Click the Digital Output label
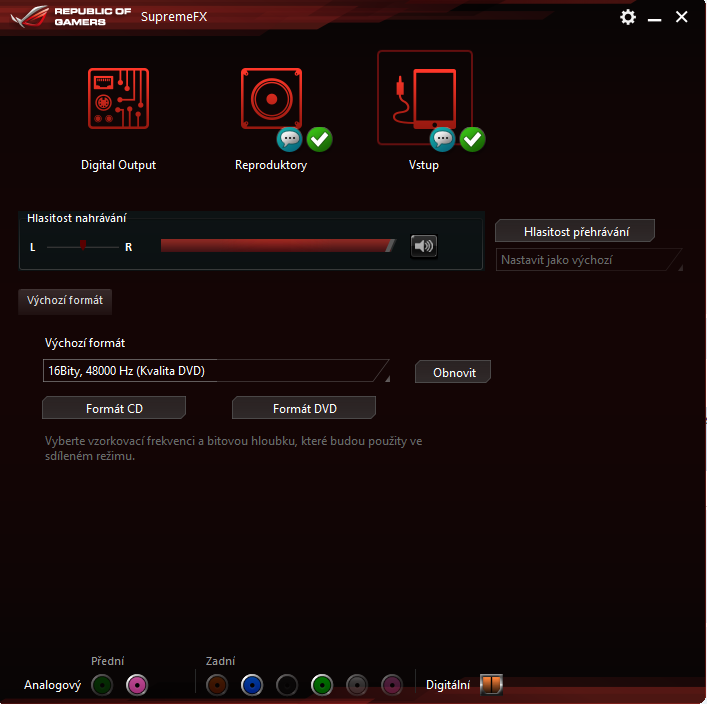 click(118, 165)
